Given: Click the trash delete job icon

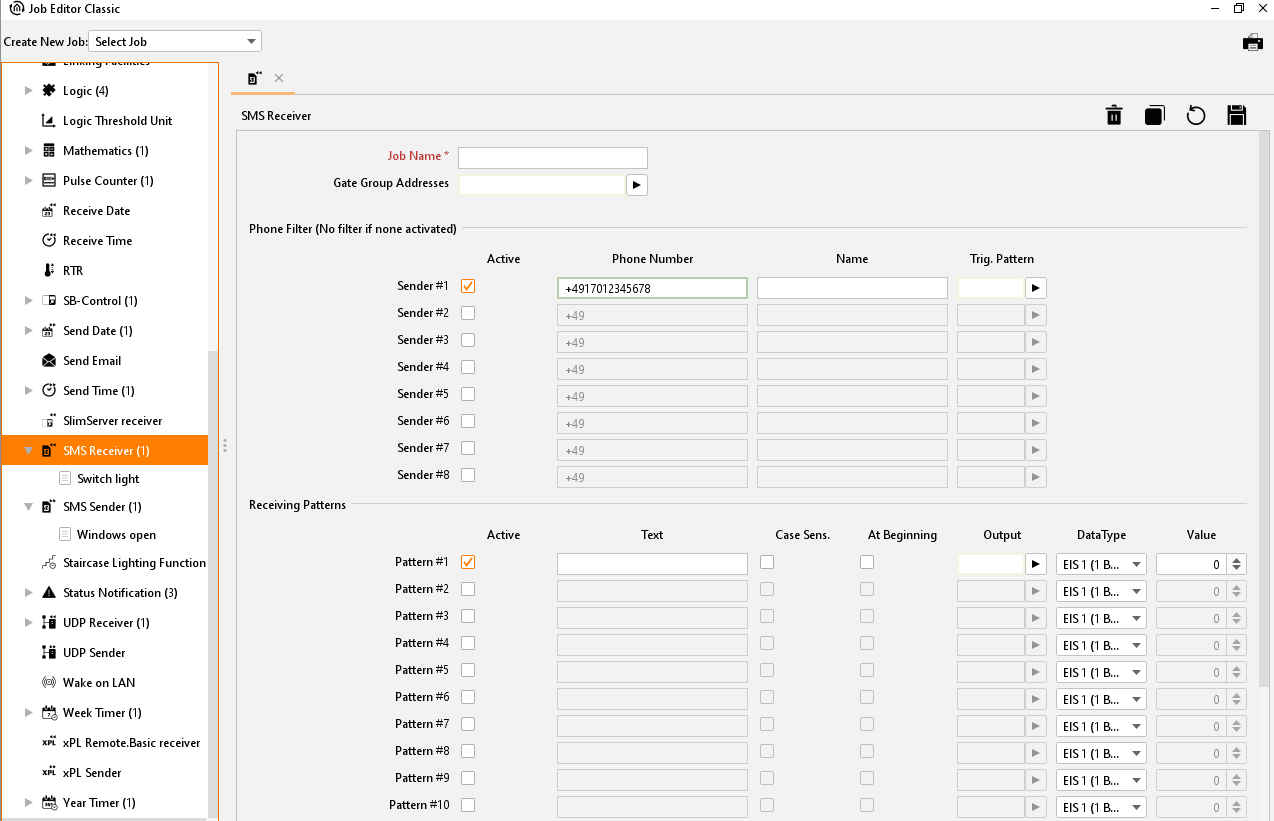Looking at the screenshot, I should pos(1114,116).
